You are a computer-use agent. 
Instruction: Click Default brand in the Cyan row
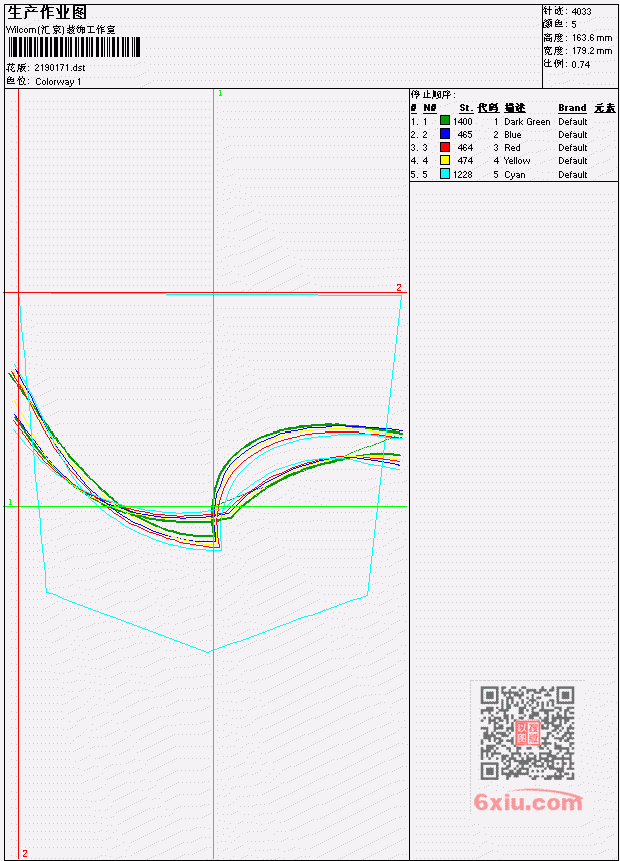pos(572,175)
